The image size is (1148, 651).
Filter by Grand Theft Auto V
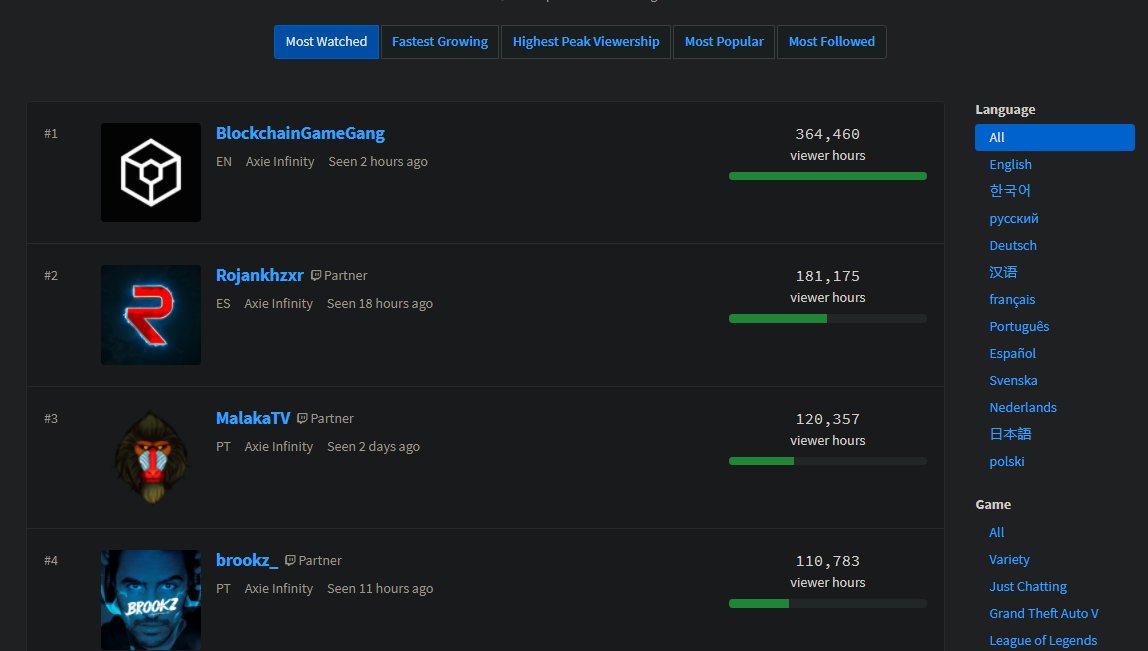pos(1043,614)
